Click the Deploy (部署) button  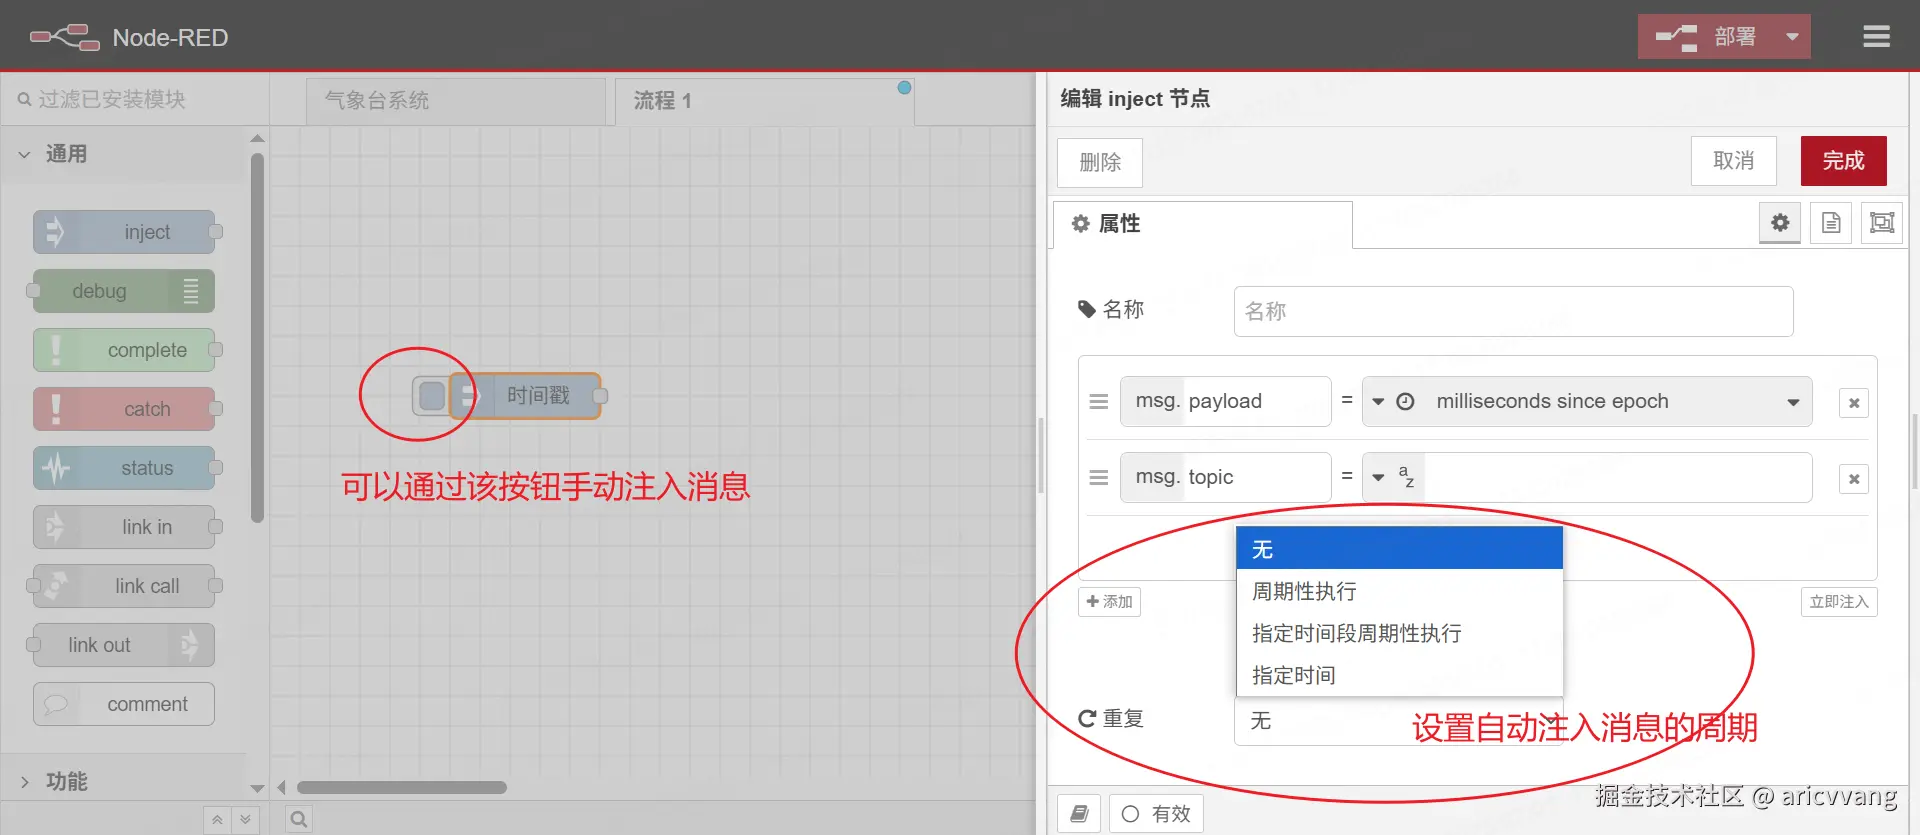(x=1707, y=37)
